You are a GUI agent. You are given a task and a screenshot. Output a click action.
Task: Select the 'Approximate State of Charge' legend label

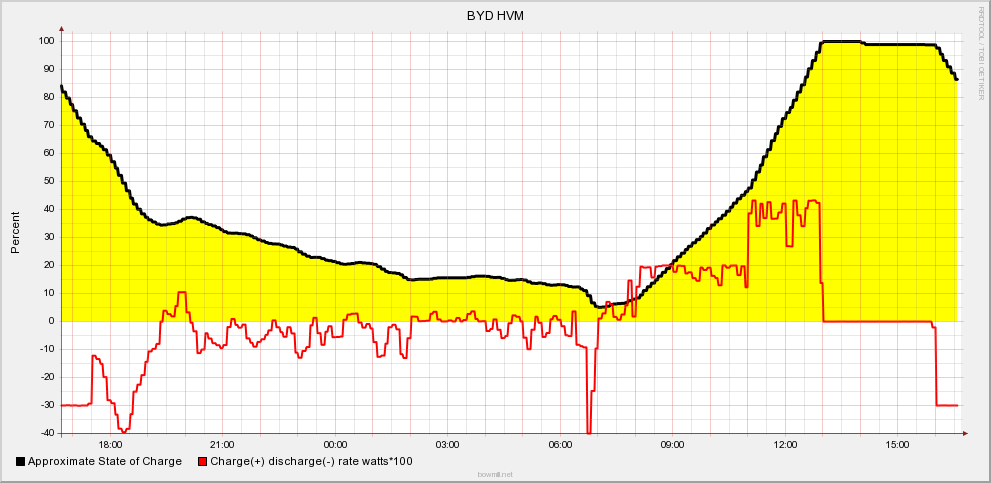click(x=105, y=462)
